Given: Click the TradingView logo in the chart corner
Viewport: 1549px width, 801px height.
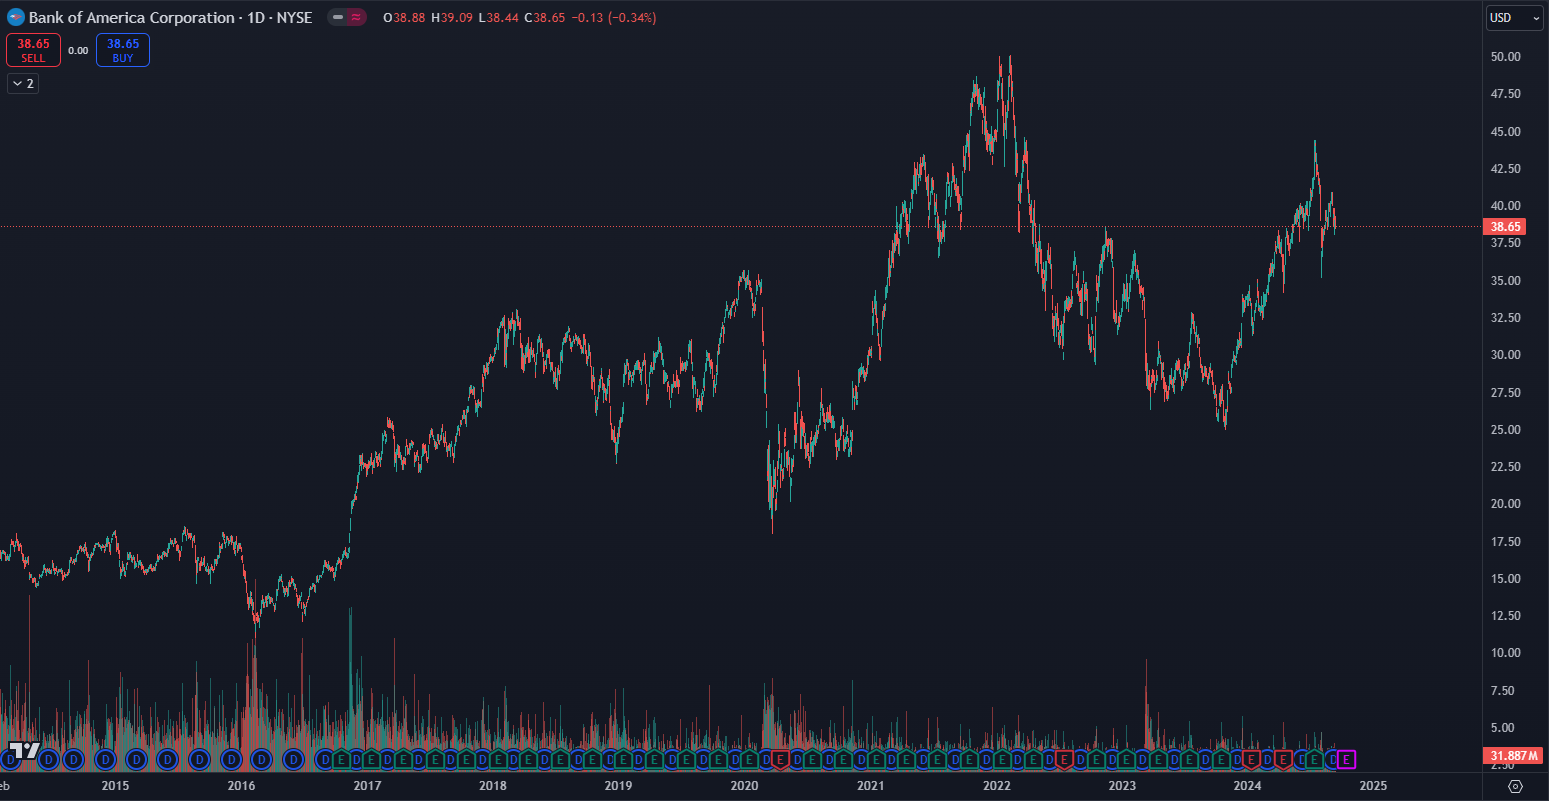Looking at the screenshot, I should point(25,750).
